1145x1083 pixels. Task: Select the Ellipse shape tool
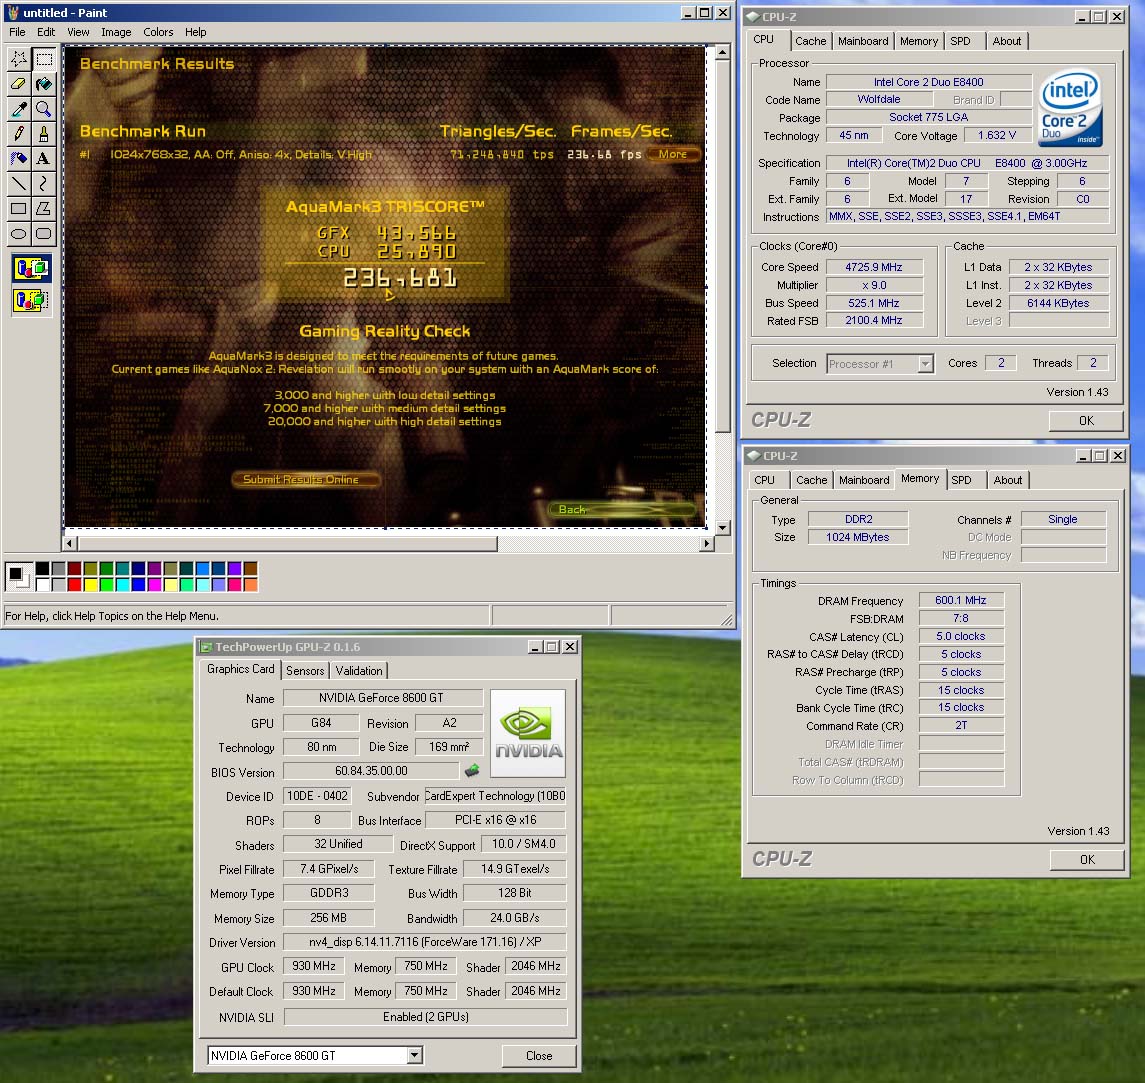(x=19, y=234)
